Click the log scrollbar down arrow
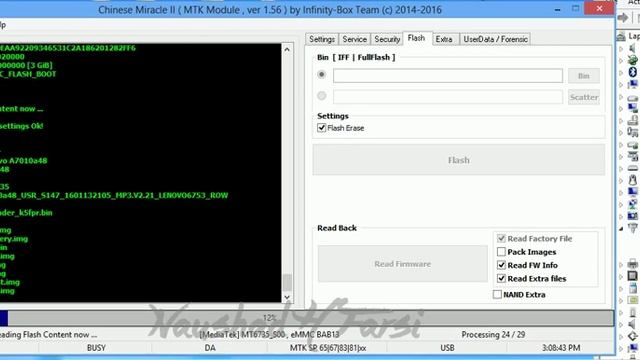The width and height of the screenshot is (640, 360). click(x=287, y=297)
